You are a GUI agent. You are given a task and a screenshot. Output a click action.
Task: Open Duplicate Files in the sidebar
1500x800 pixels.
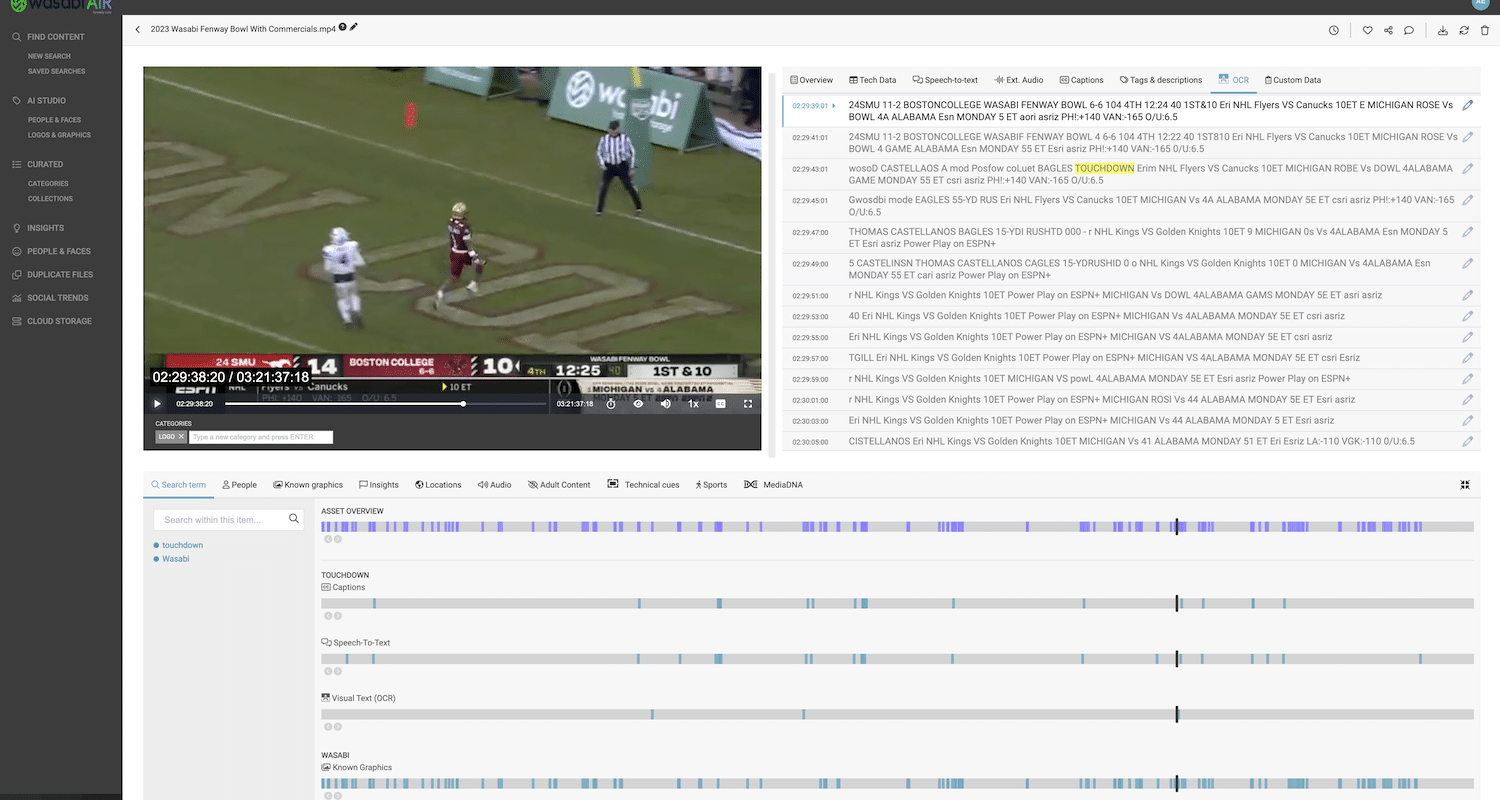[60, 274]
